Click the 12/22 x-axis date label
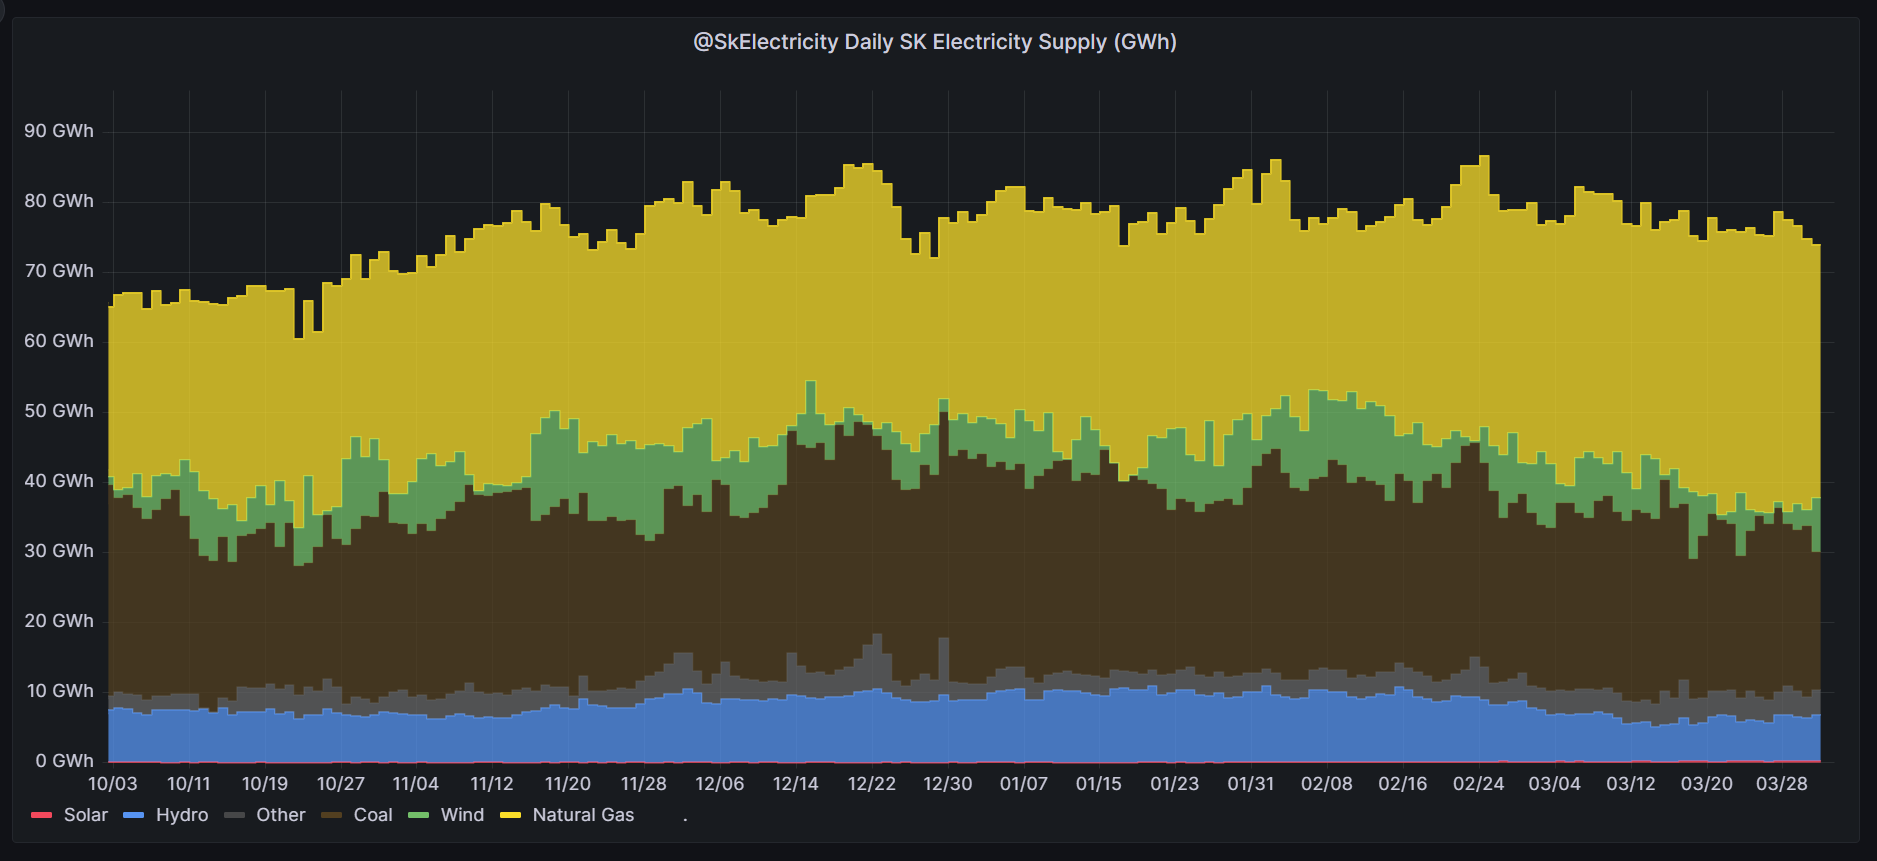The width and height of the screenshot is (1877, 861). click(871, 784)
